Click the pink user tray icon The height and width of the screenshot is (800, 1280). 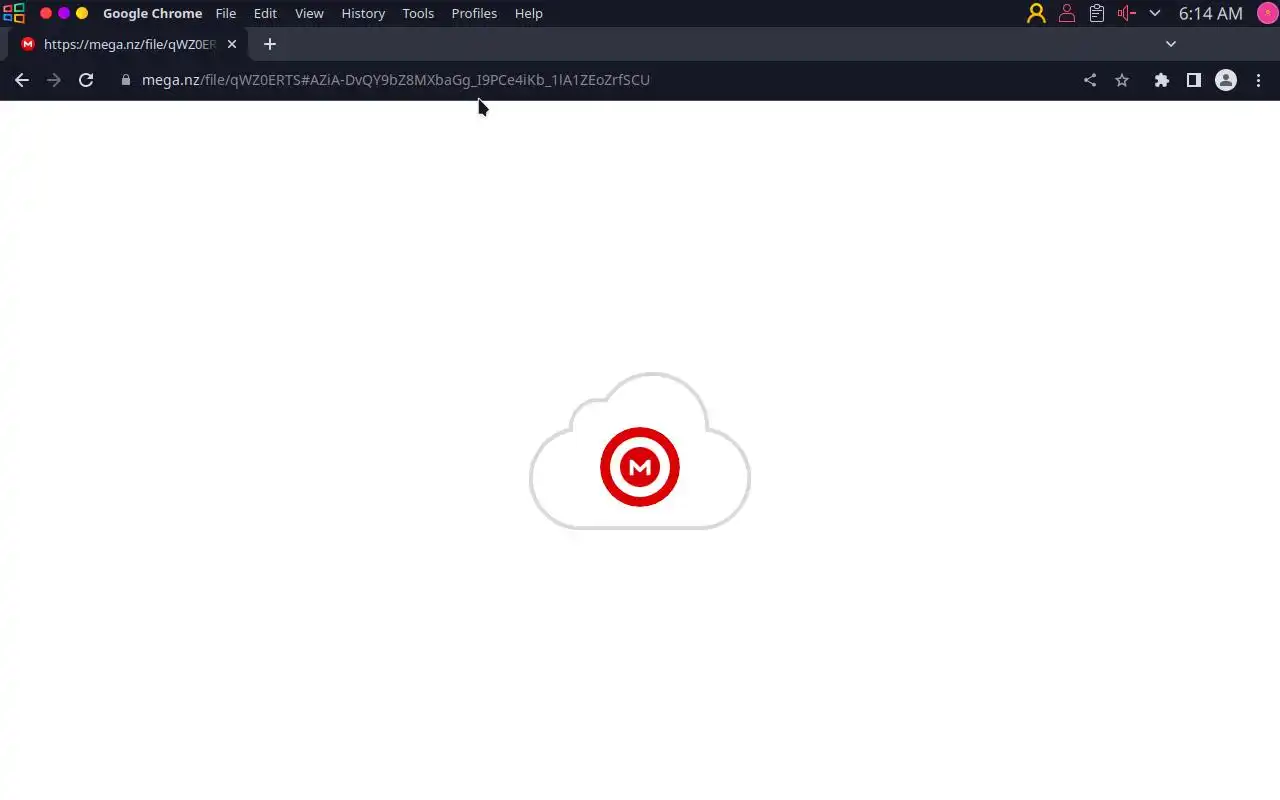point(1067,13)
